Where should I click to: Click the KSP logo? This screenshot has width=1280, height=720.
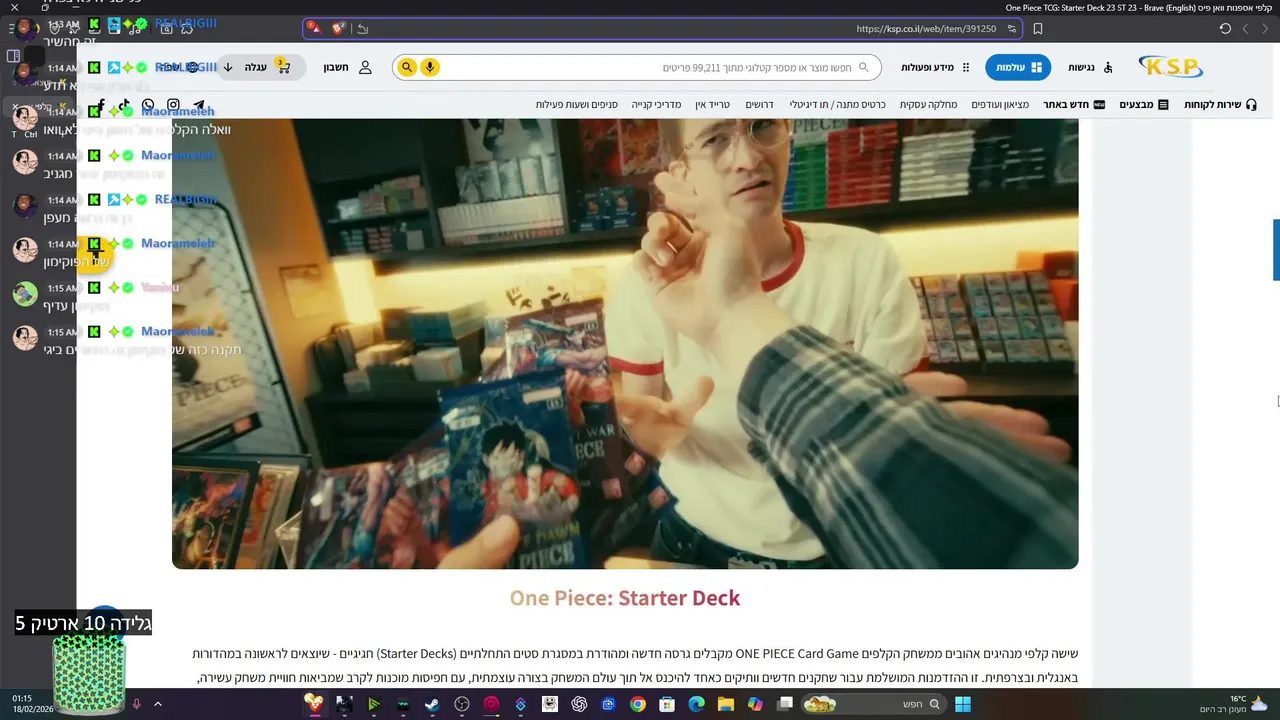[x=1170, y=67]
